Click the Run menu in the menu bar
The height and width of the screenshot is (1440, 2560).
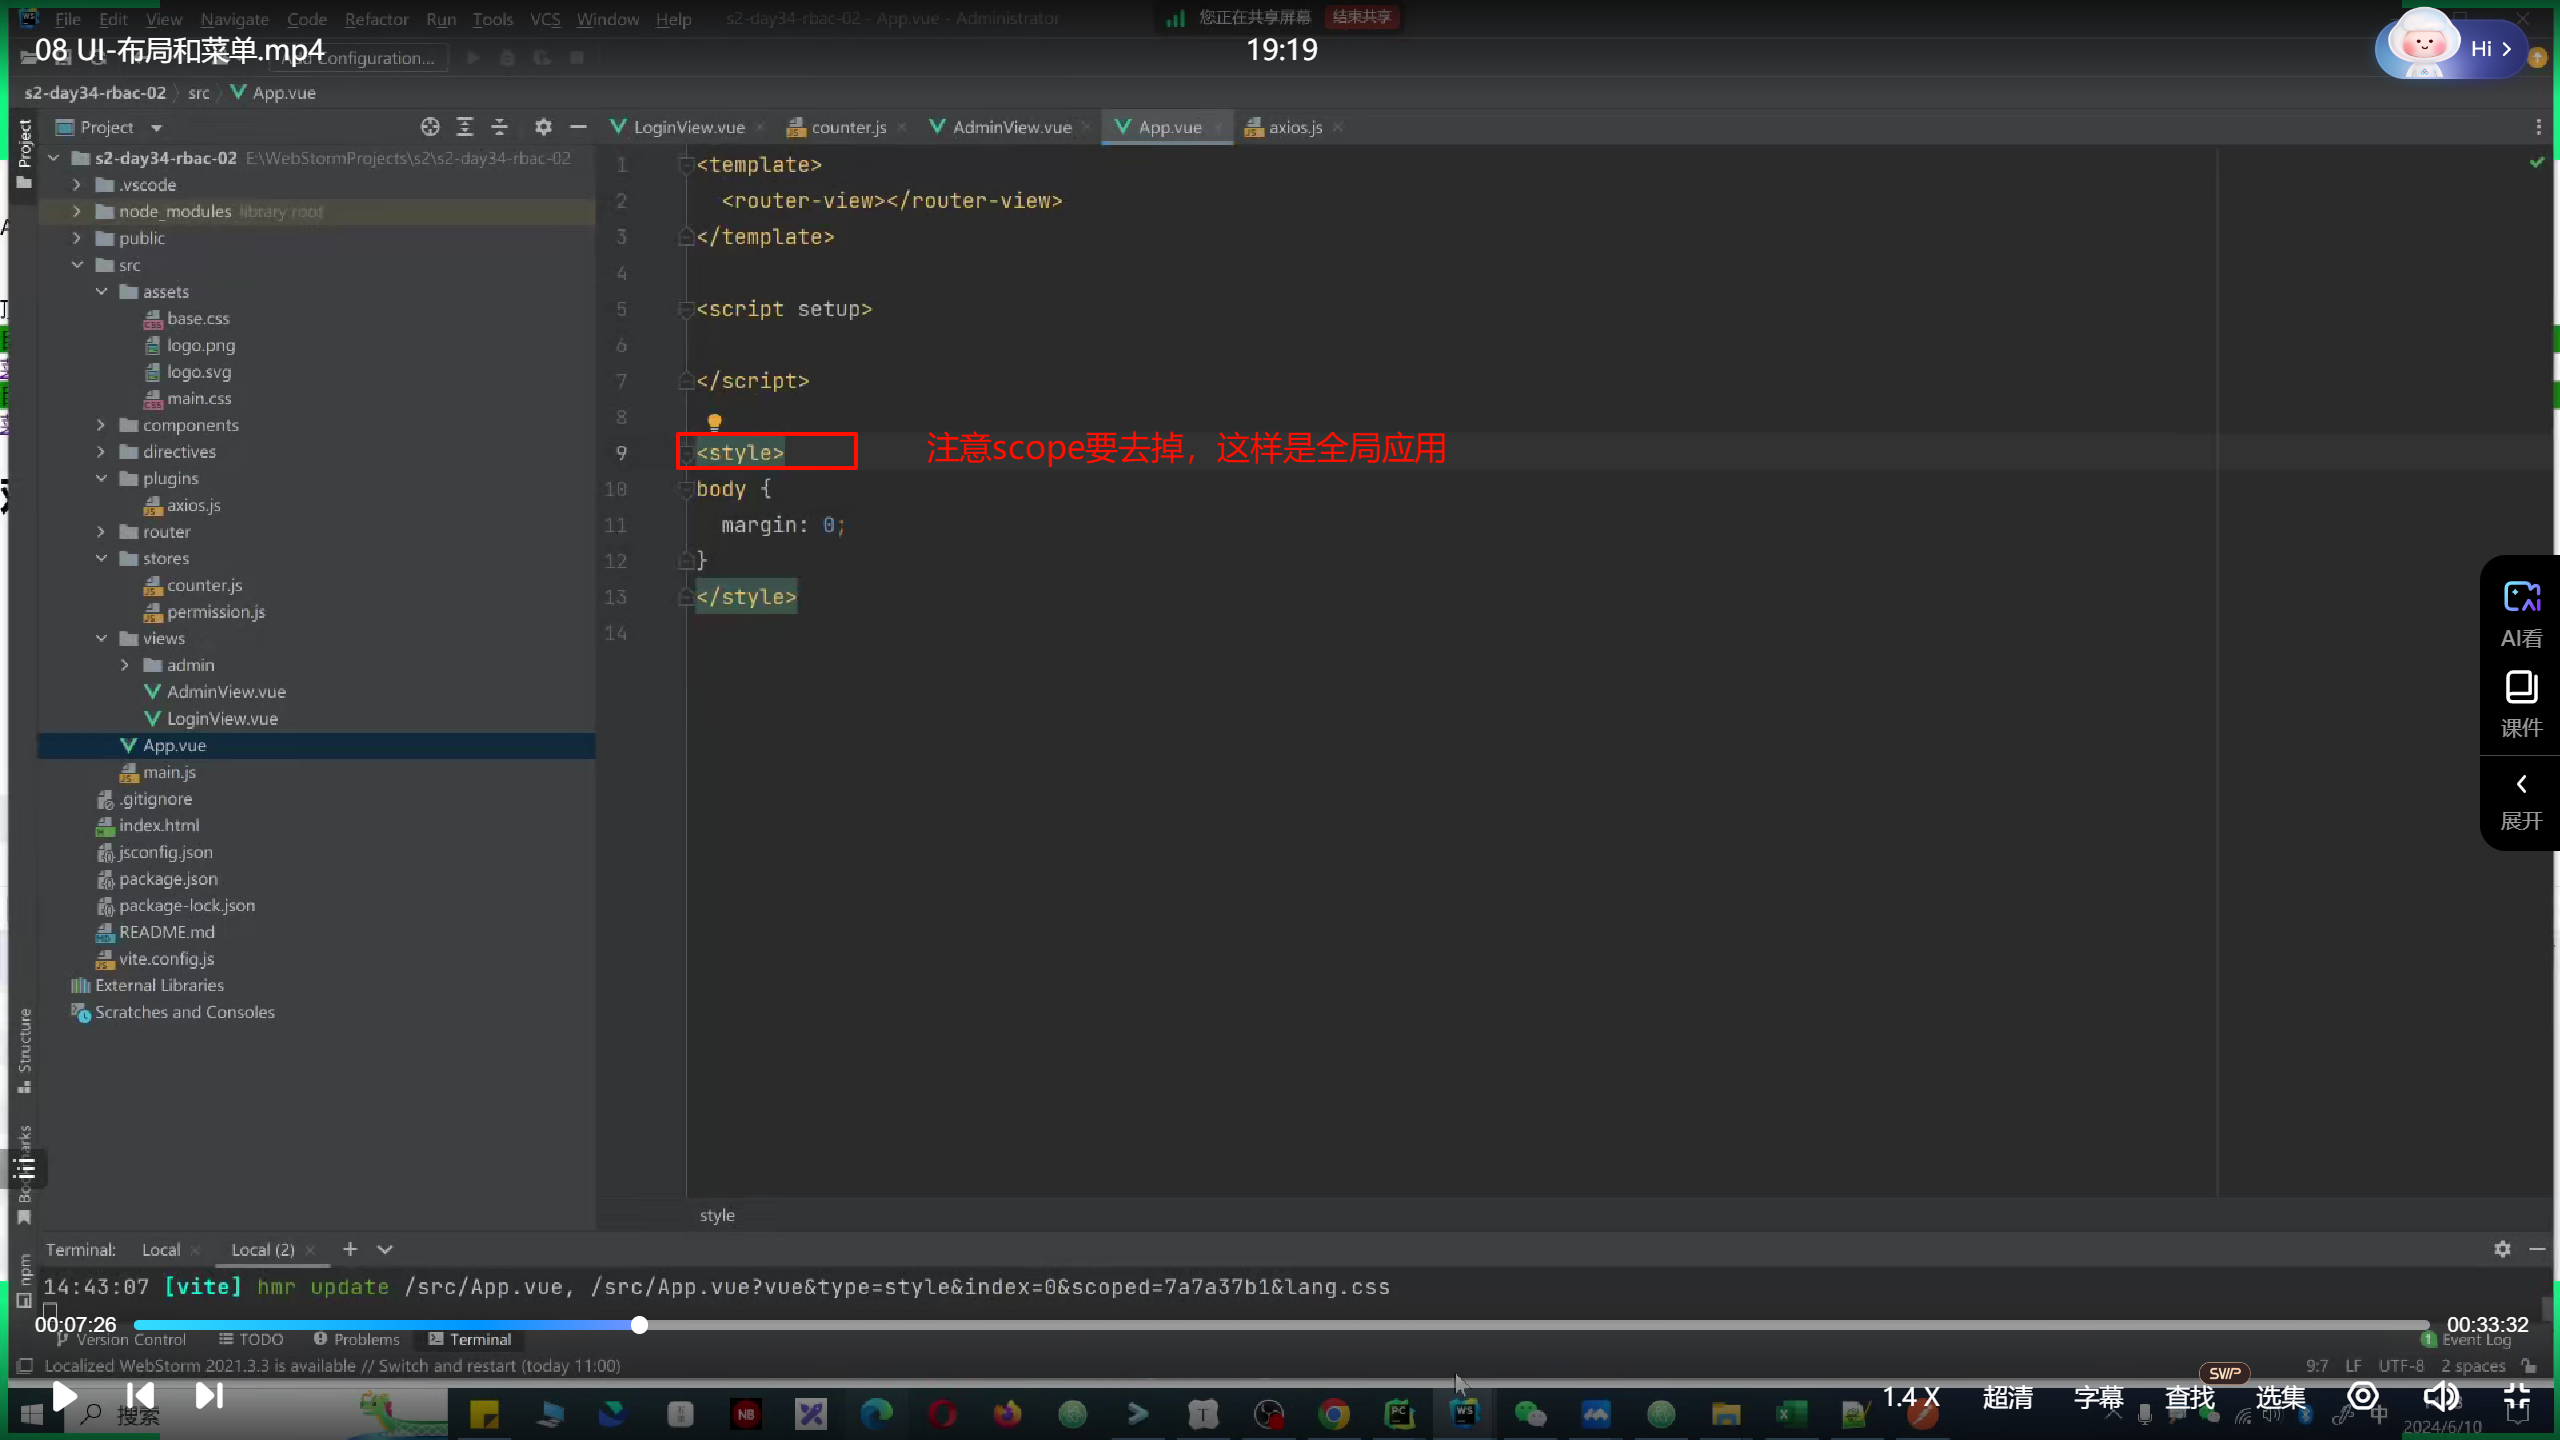point(440,18)
